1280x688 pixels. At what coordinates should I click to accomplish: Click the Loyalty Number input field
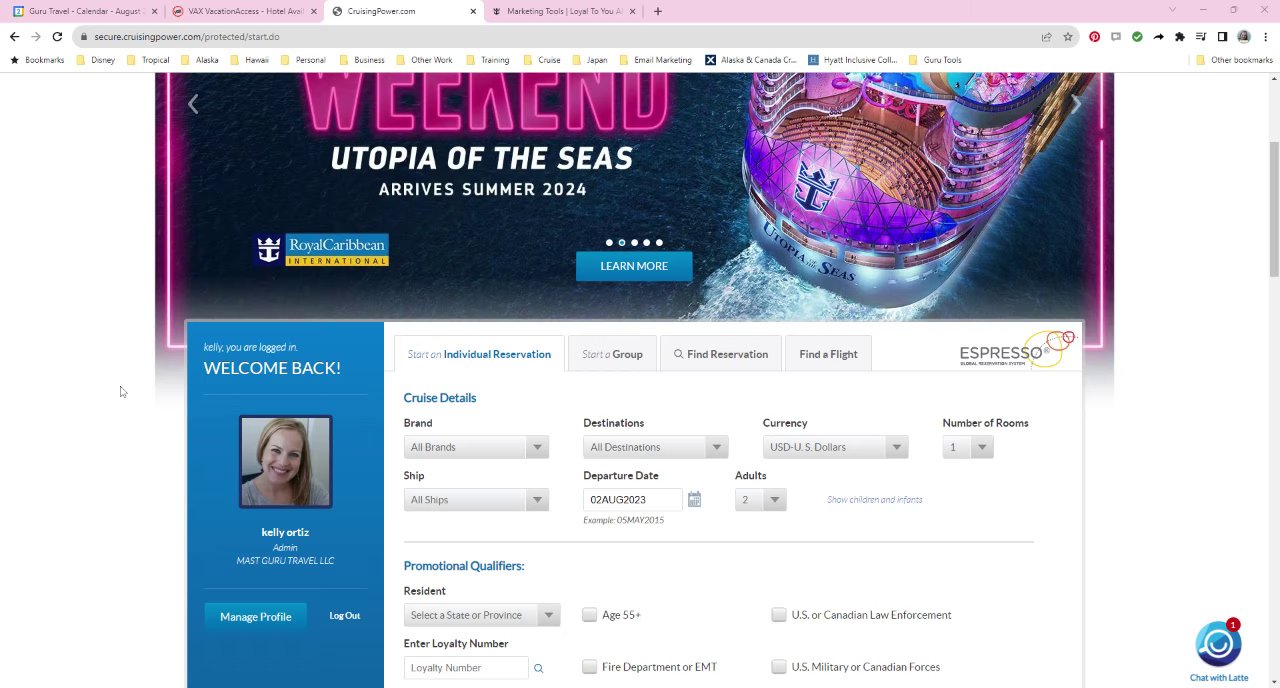pos(466,668)
